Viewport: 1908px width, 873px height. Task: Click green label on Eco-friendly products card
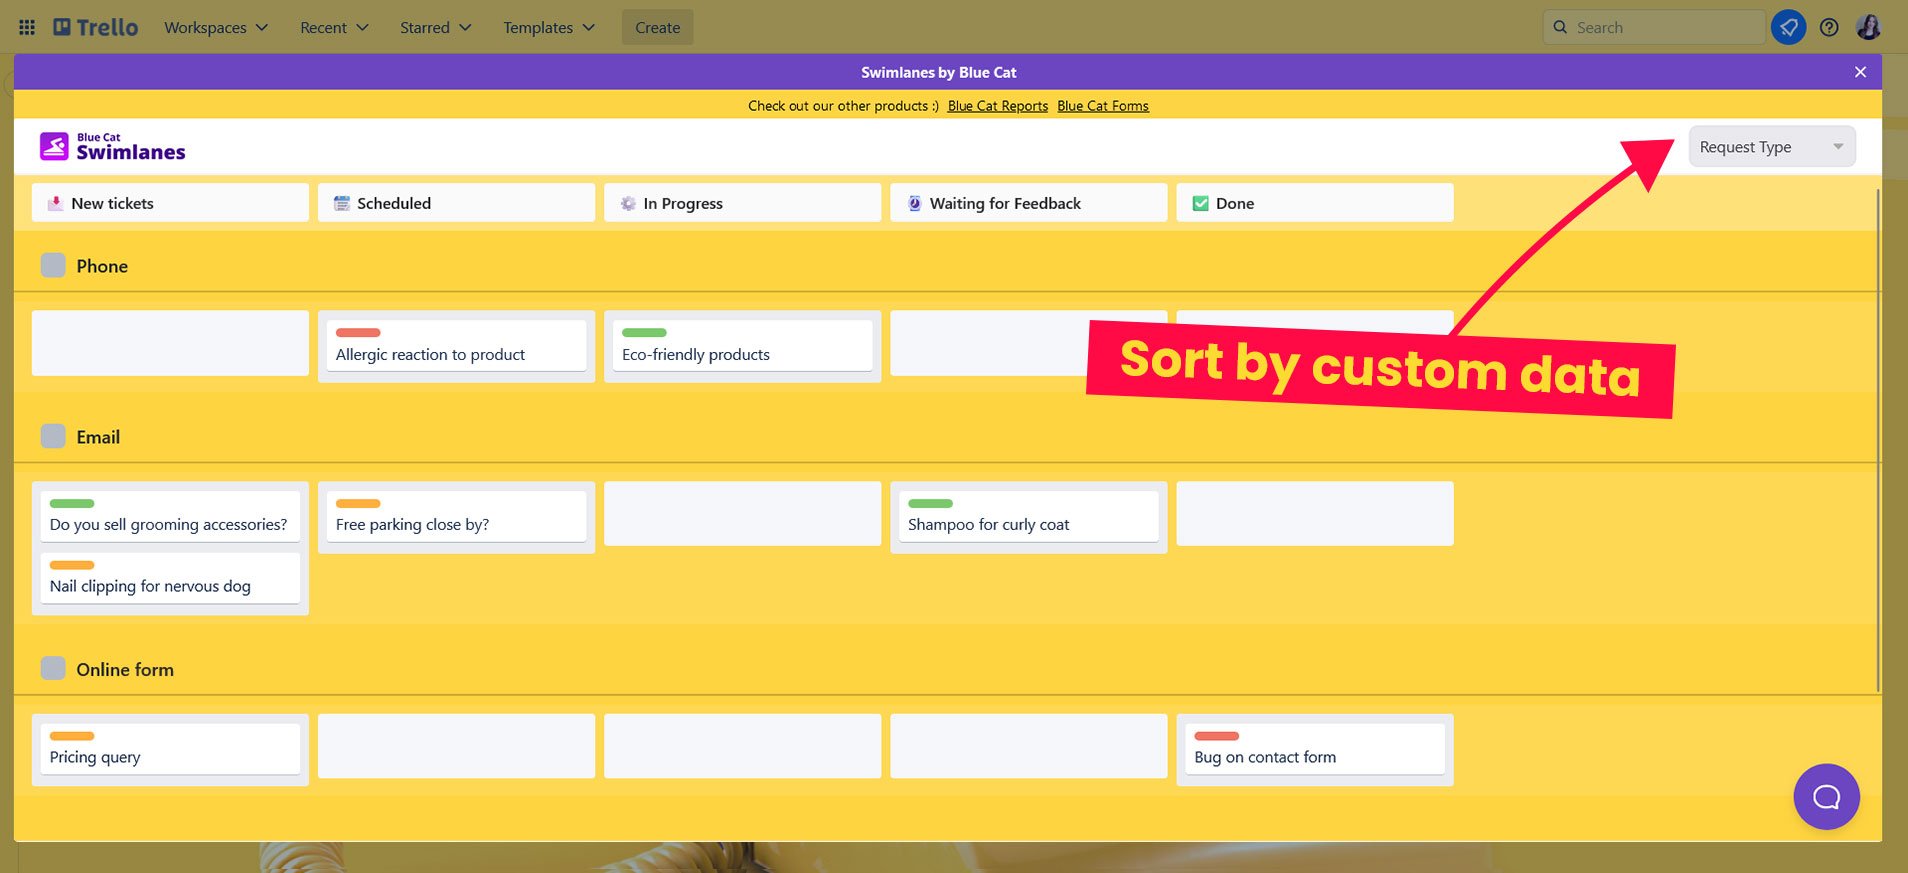pos(644,332)
